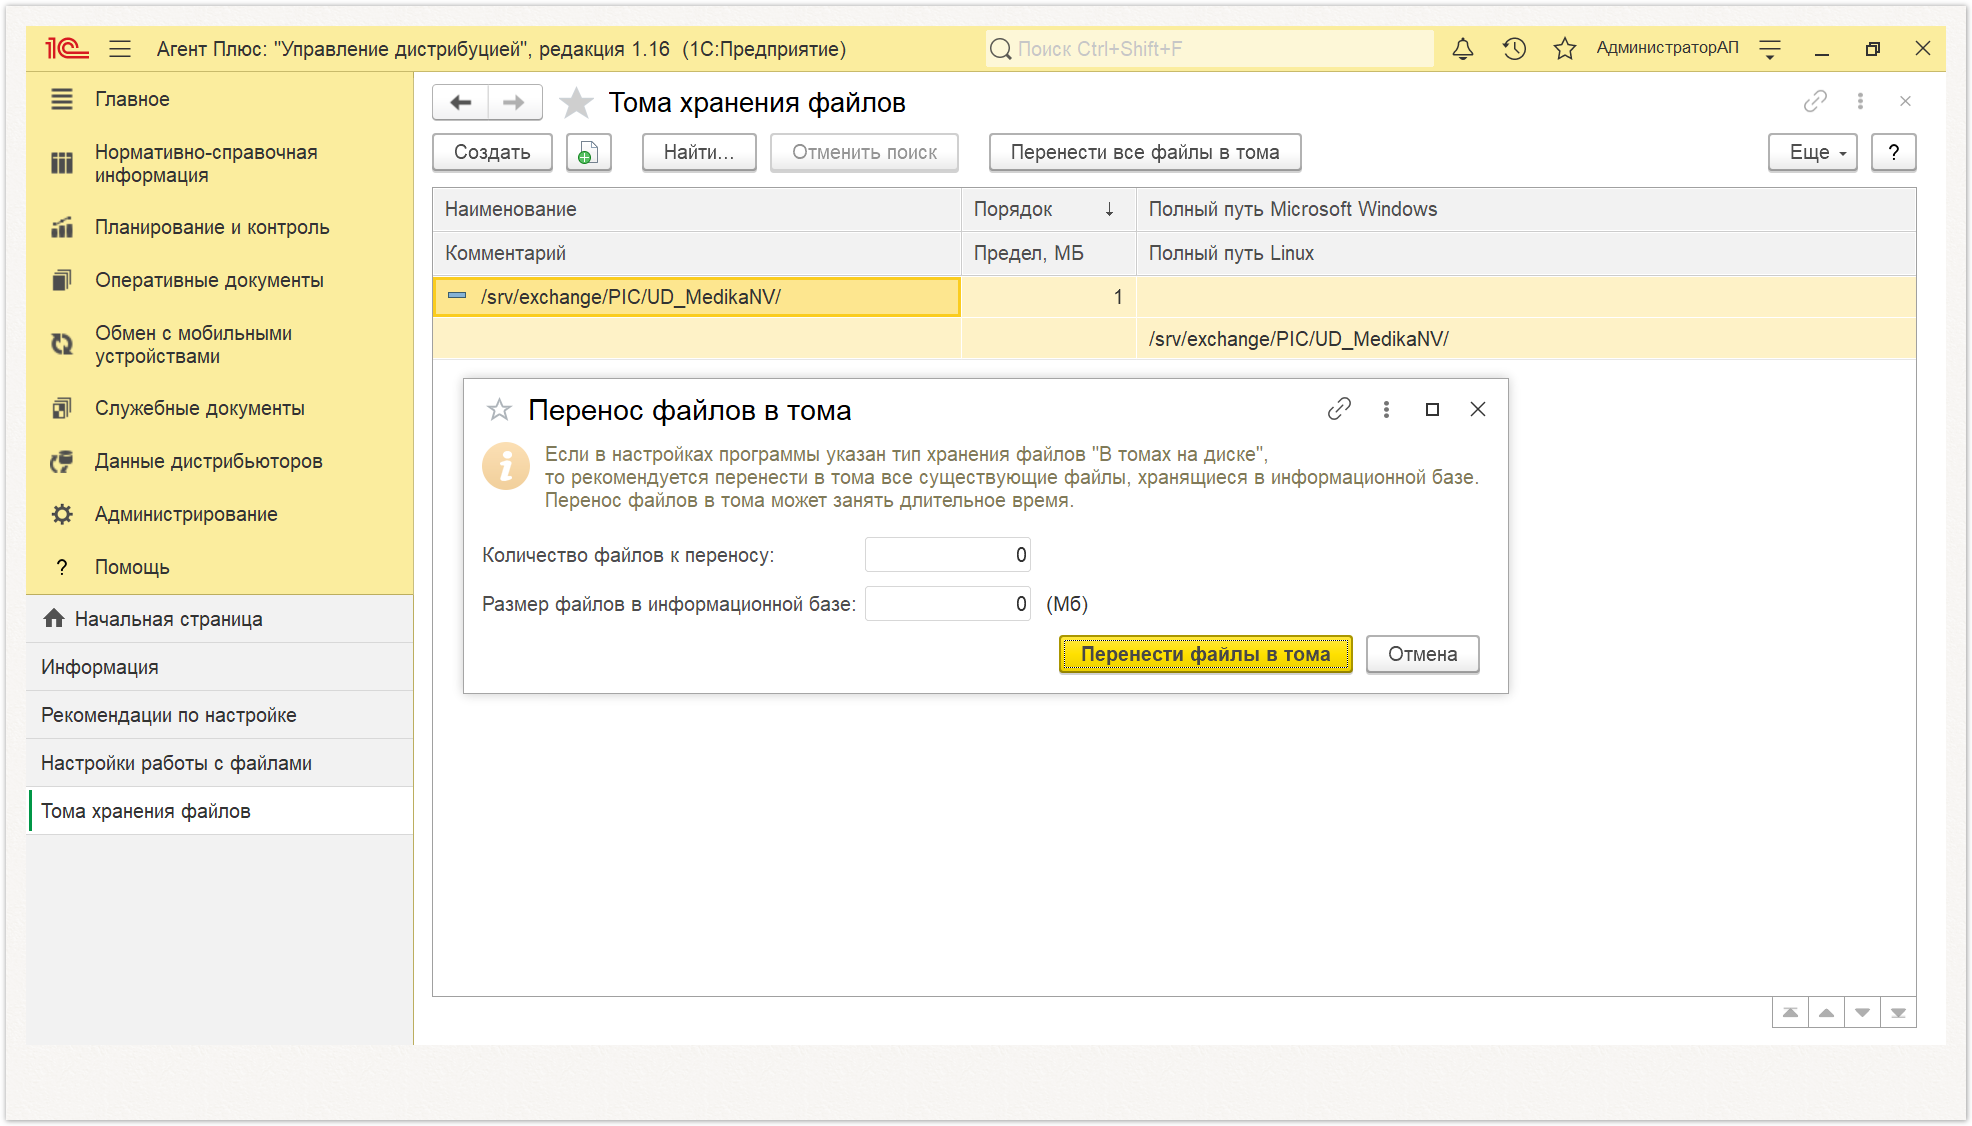Open the main hamburger menu next to 1C logo

[120, 48]
